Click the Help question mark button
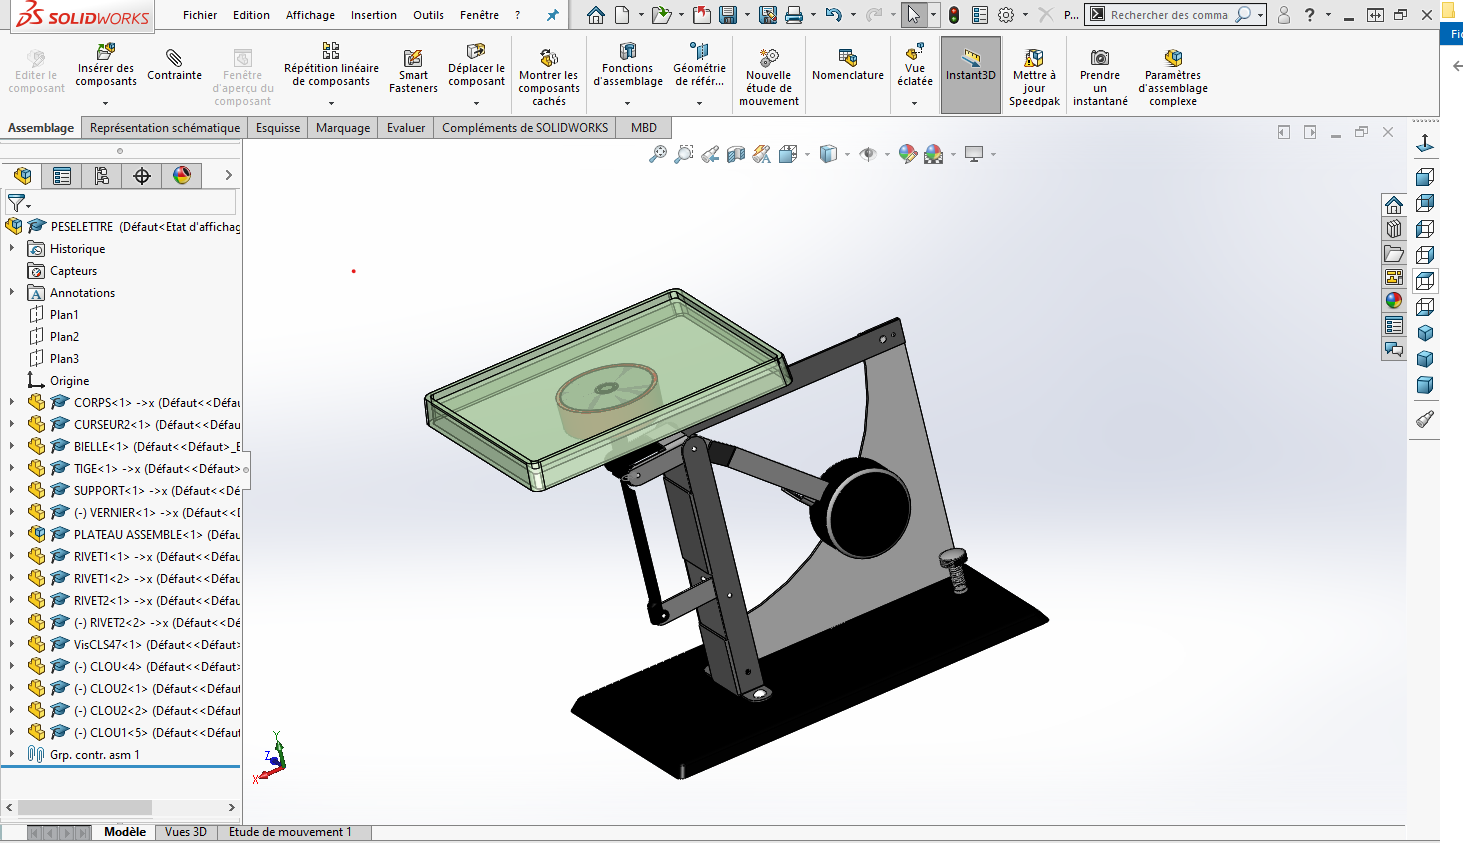Viewport: 1463px width, 843px height. click(x=1309, y=15)
